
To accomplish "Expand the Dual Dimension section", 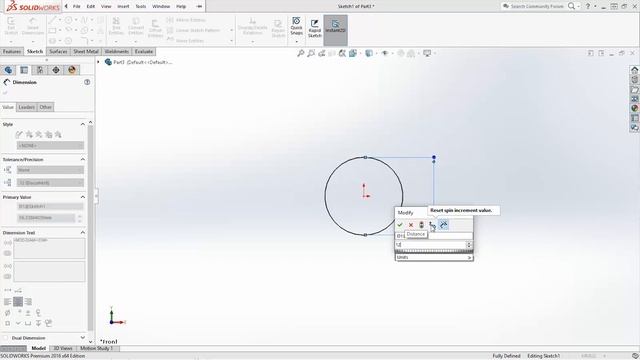I will click(x=83, y=338).
